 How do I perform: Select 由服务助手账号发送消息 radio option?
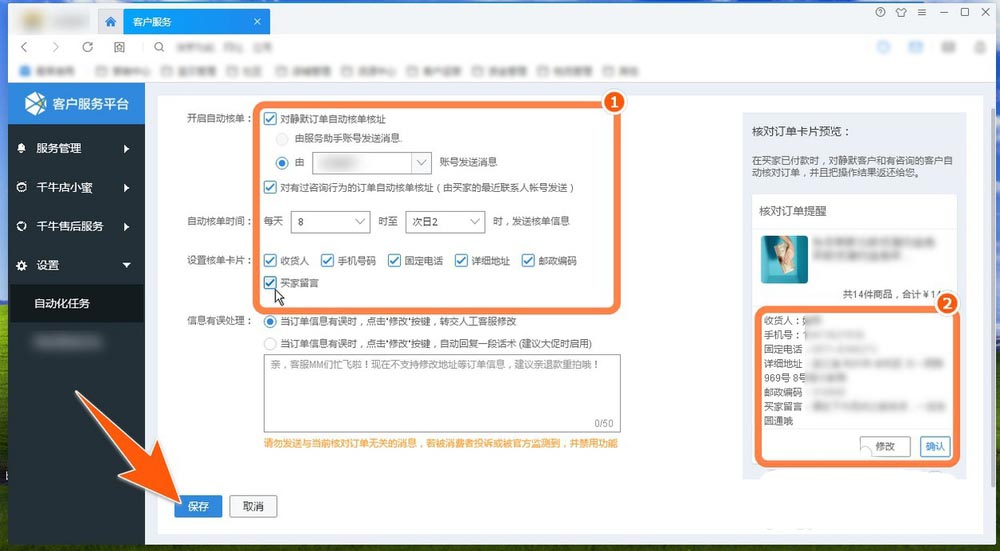[x=282, y=138]
